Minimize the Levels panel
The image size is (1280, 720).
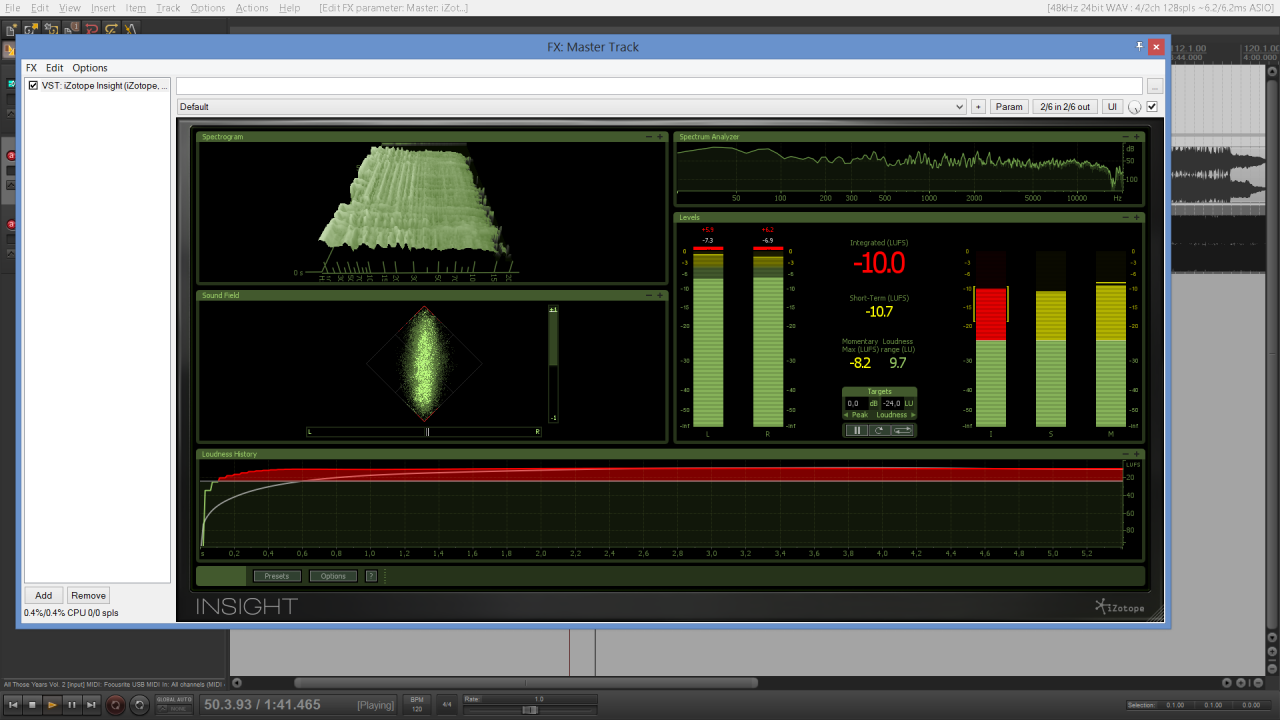click(1126, 217)
